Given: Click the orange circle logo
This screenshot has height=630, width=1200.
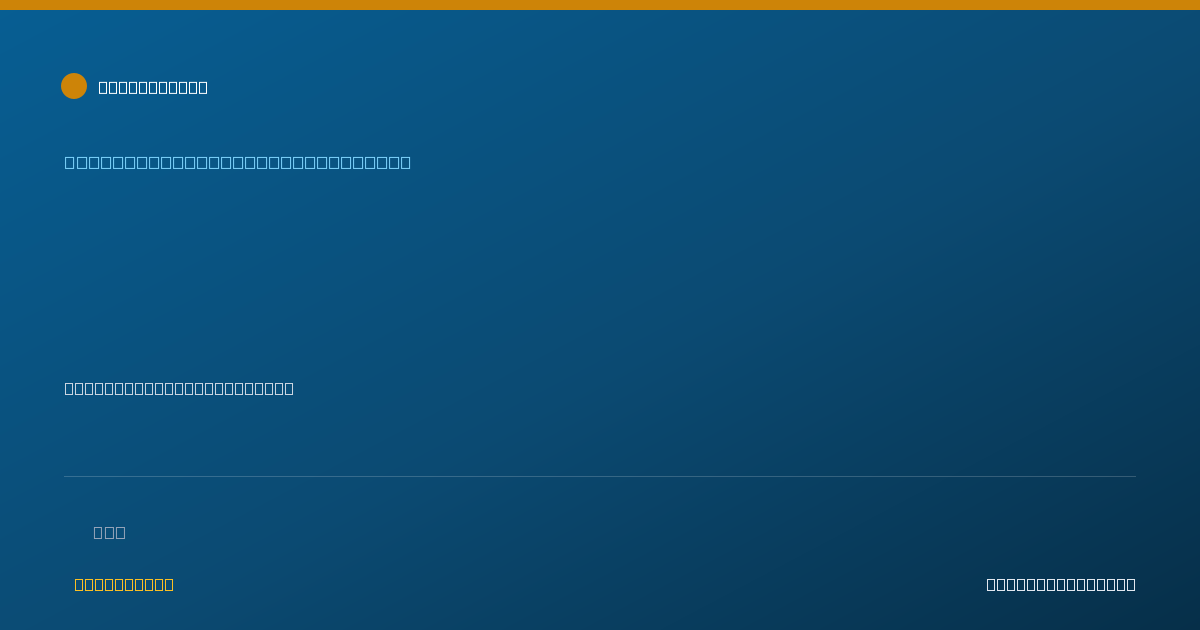Looking at the screenshot, I should click(x=74, y=86).
